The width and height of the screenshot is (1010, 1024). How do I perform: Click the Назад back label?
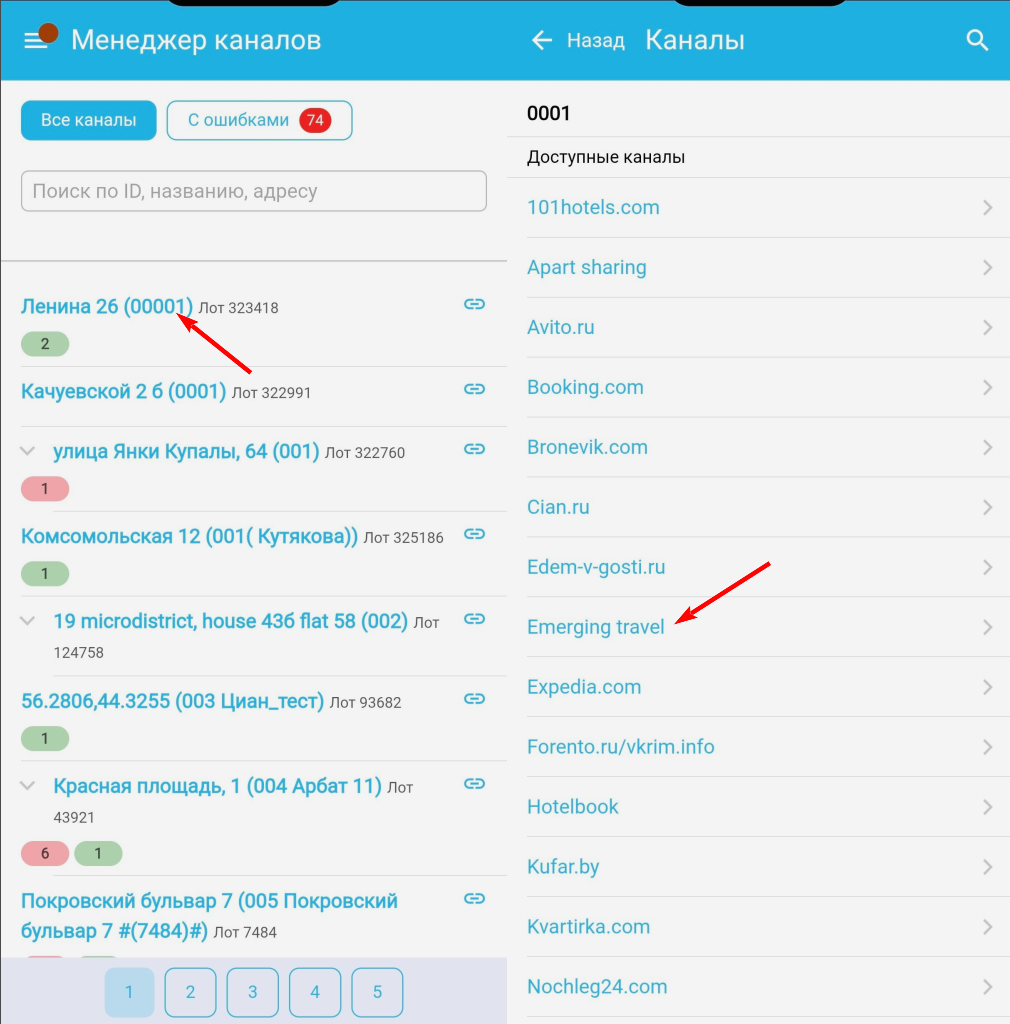[x=595, y=40]
